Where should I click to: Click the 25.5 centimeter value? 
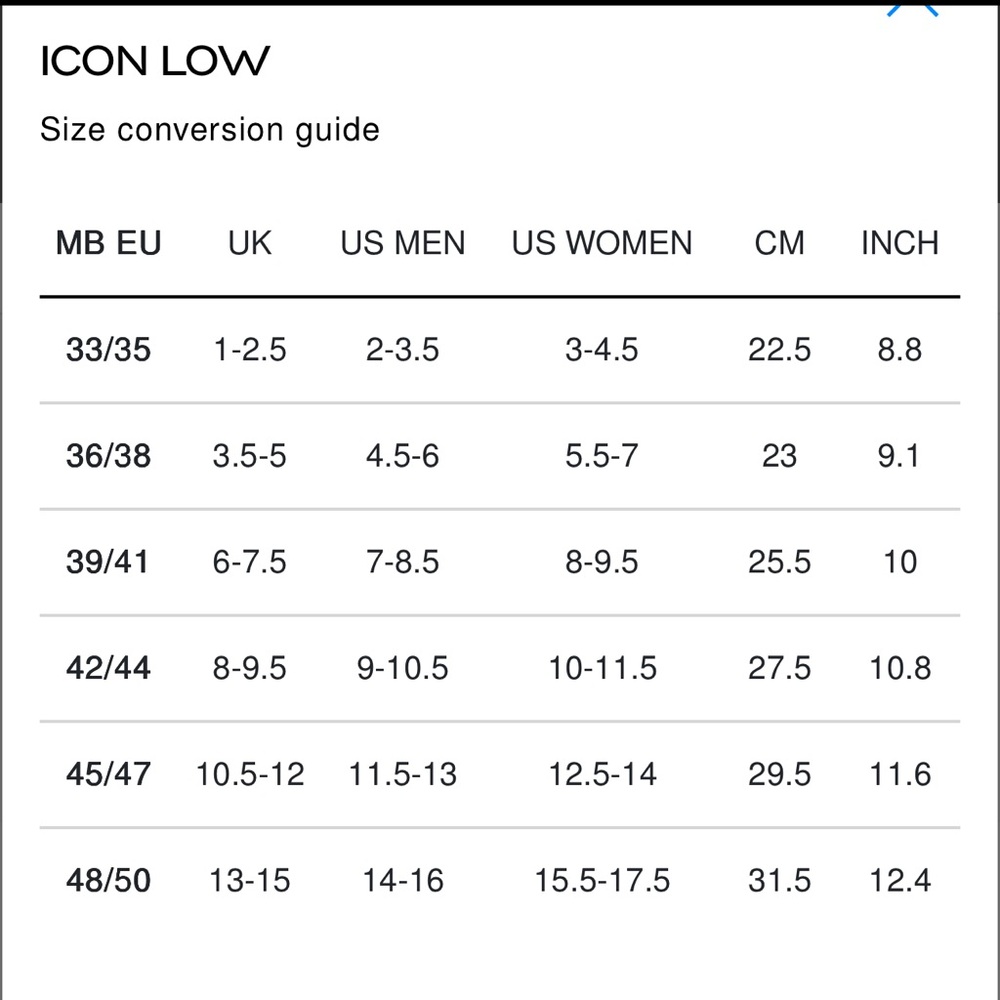[x=779, y=562]
